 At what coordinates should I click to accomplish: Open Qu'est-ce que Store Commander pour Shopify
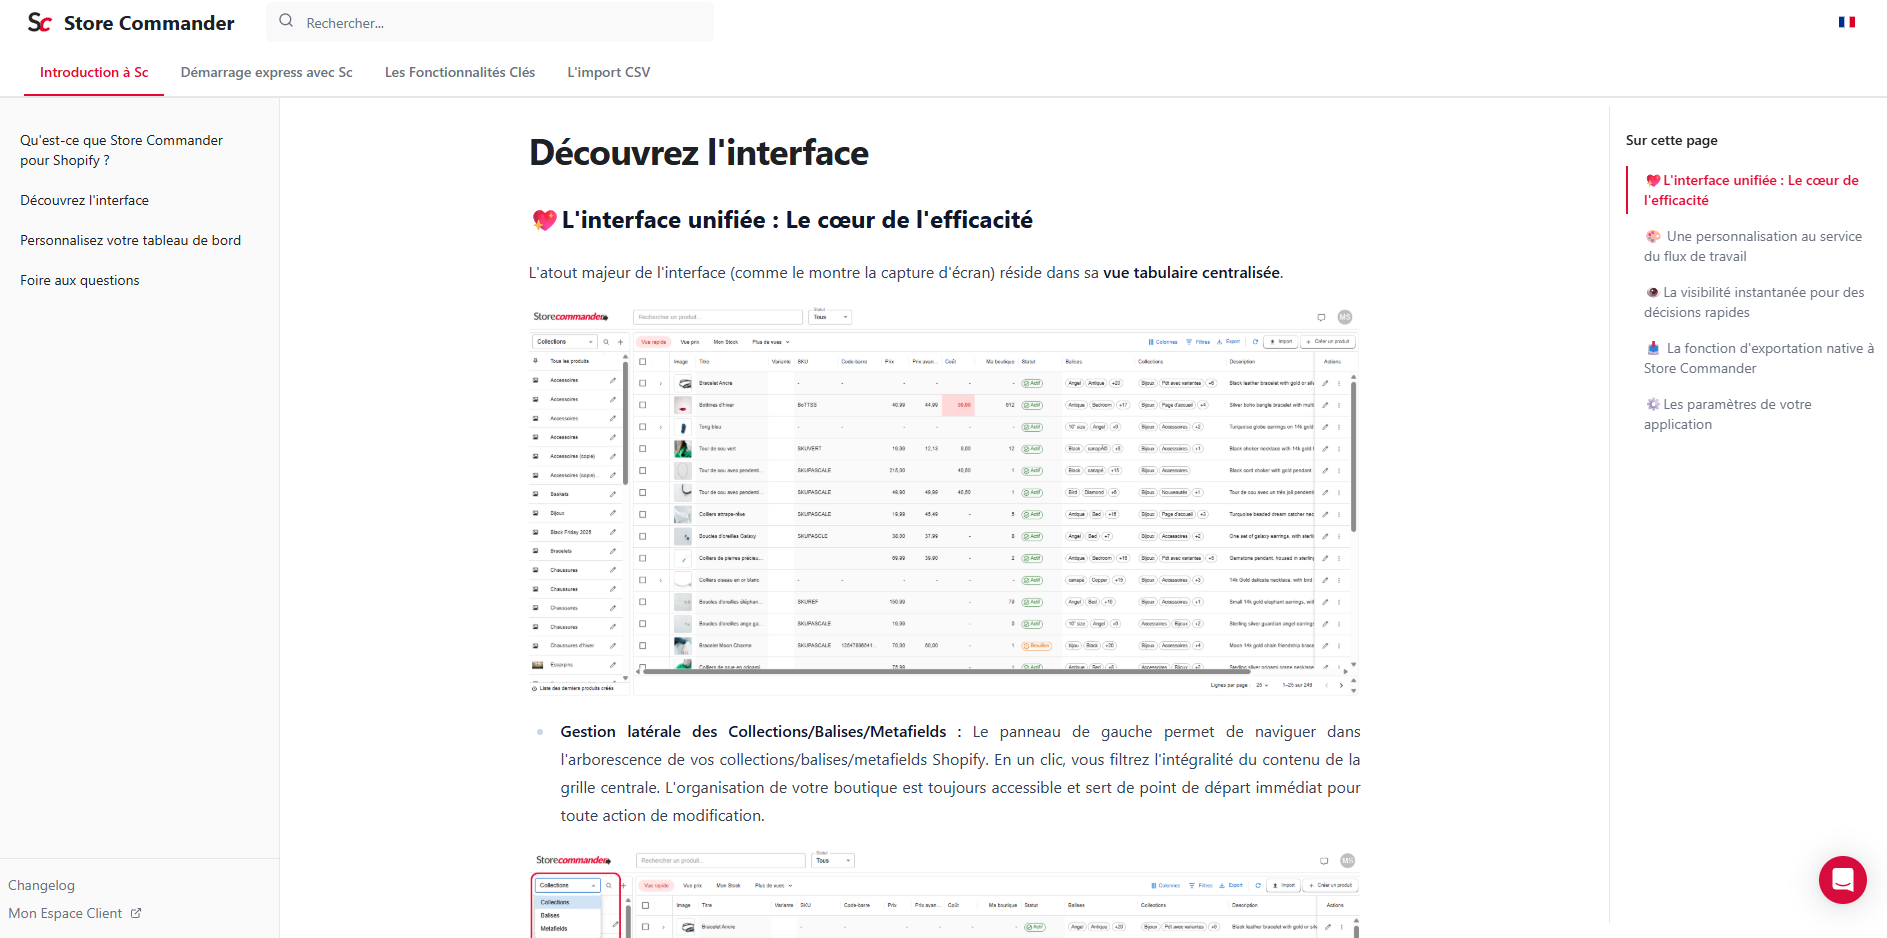[121, 150]
